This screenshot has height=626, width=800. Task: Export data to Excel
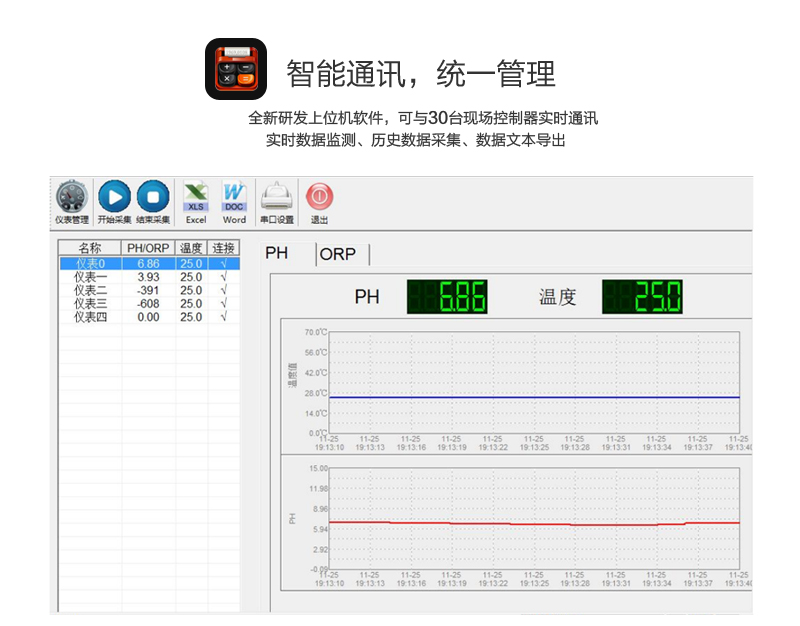point(196,201)
